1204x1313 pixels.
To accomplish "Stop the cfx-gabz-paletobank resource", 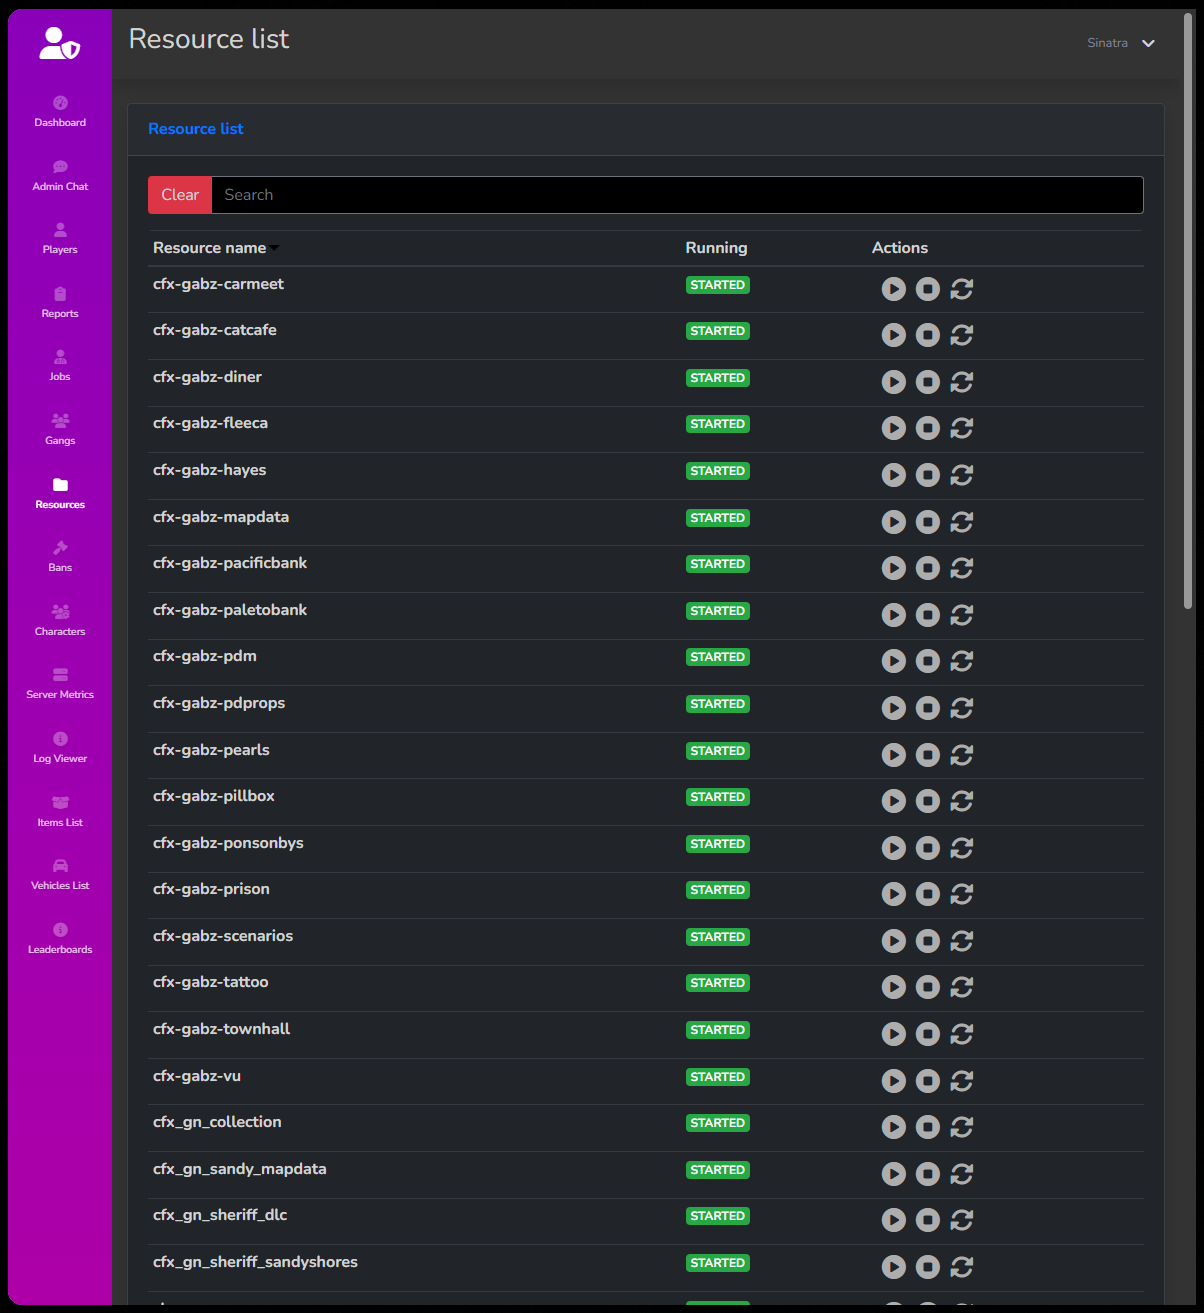I will coord(928,615).
